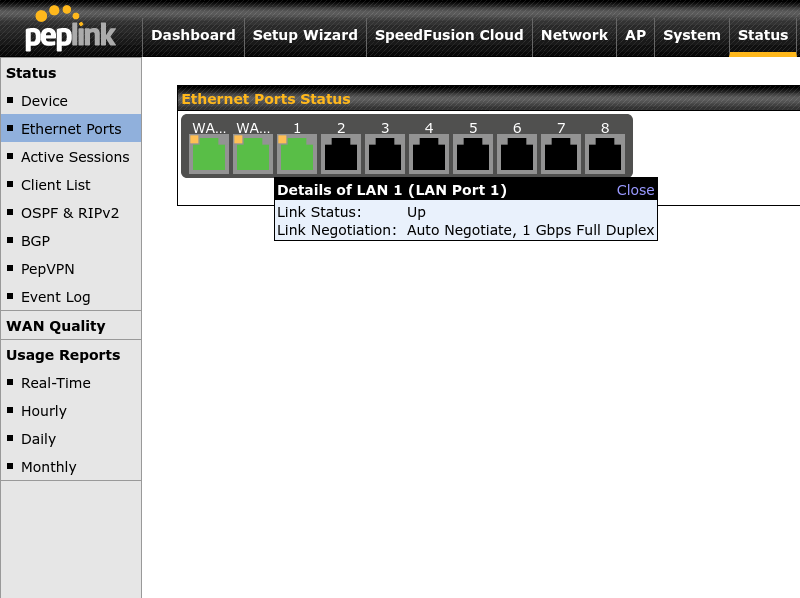This screenshot has width=800, height=598.
Task: Open the Setup Wizard
Action: 305,35
